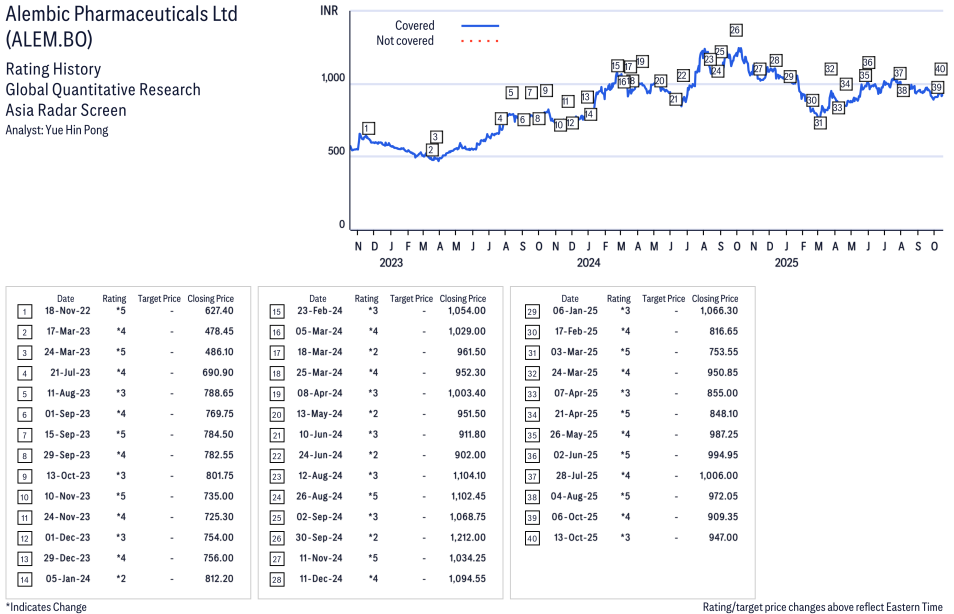The image size is (954, 614).
Task: Click chart marker 22 on the graph
Action: pyautogui.click(x=682, y=75)
